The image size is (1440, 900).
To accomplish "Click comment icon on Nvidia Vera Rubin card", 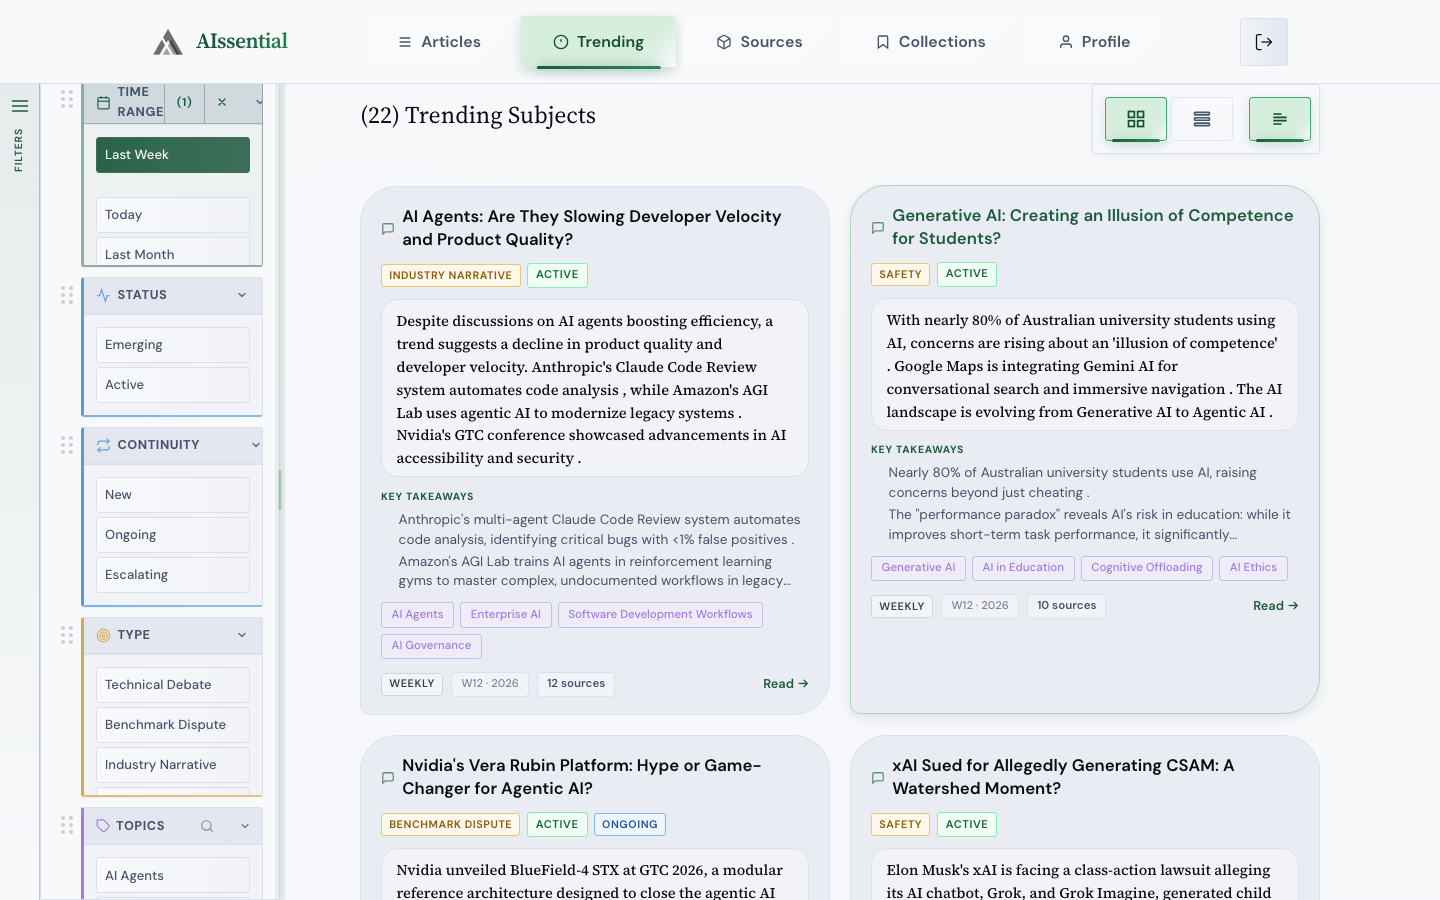I will (x=388, y=778).
